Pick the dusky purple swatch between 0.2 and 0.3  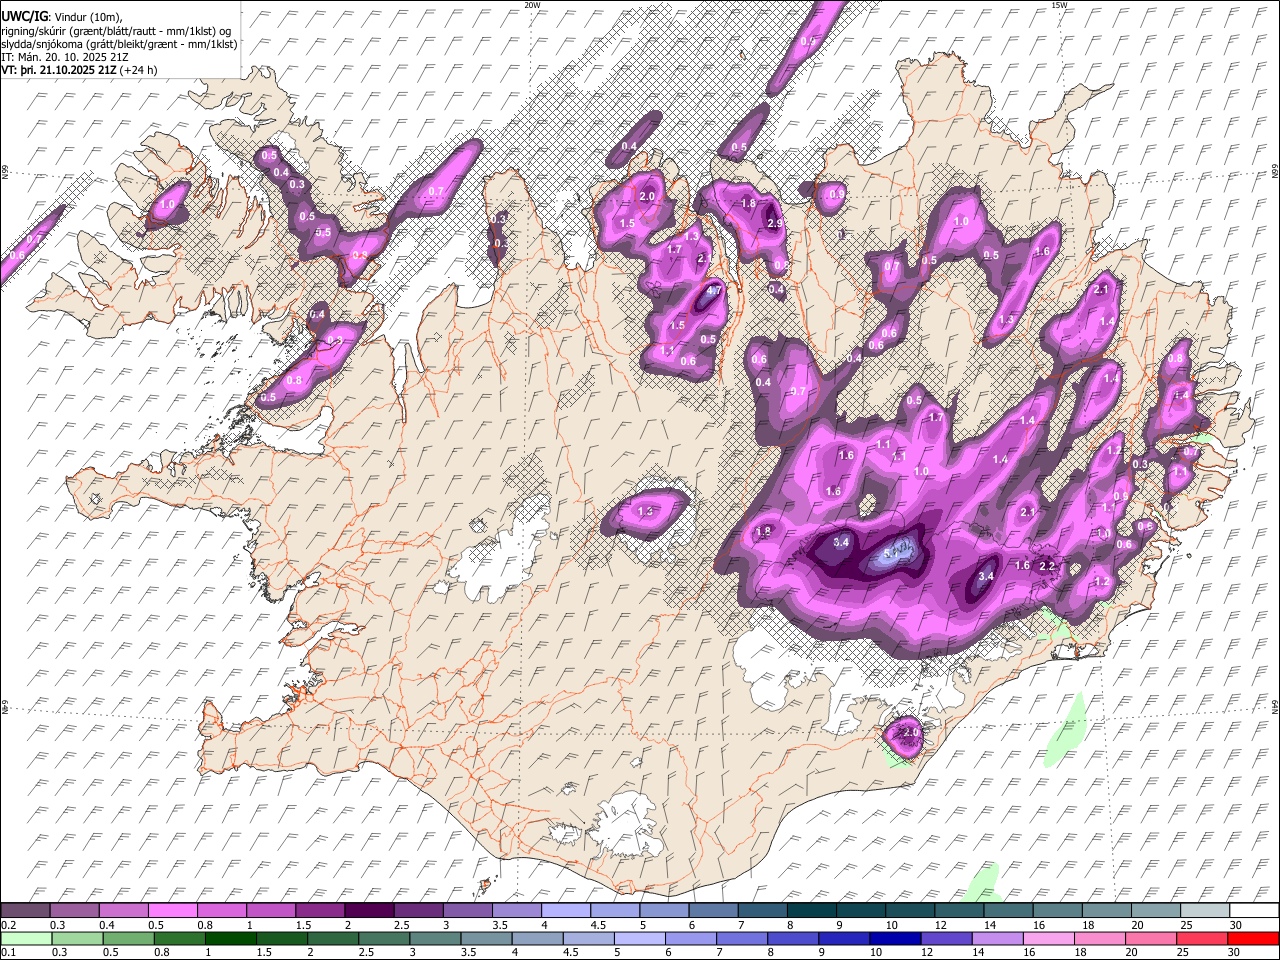(25, 911)
